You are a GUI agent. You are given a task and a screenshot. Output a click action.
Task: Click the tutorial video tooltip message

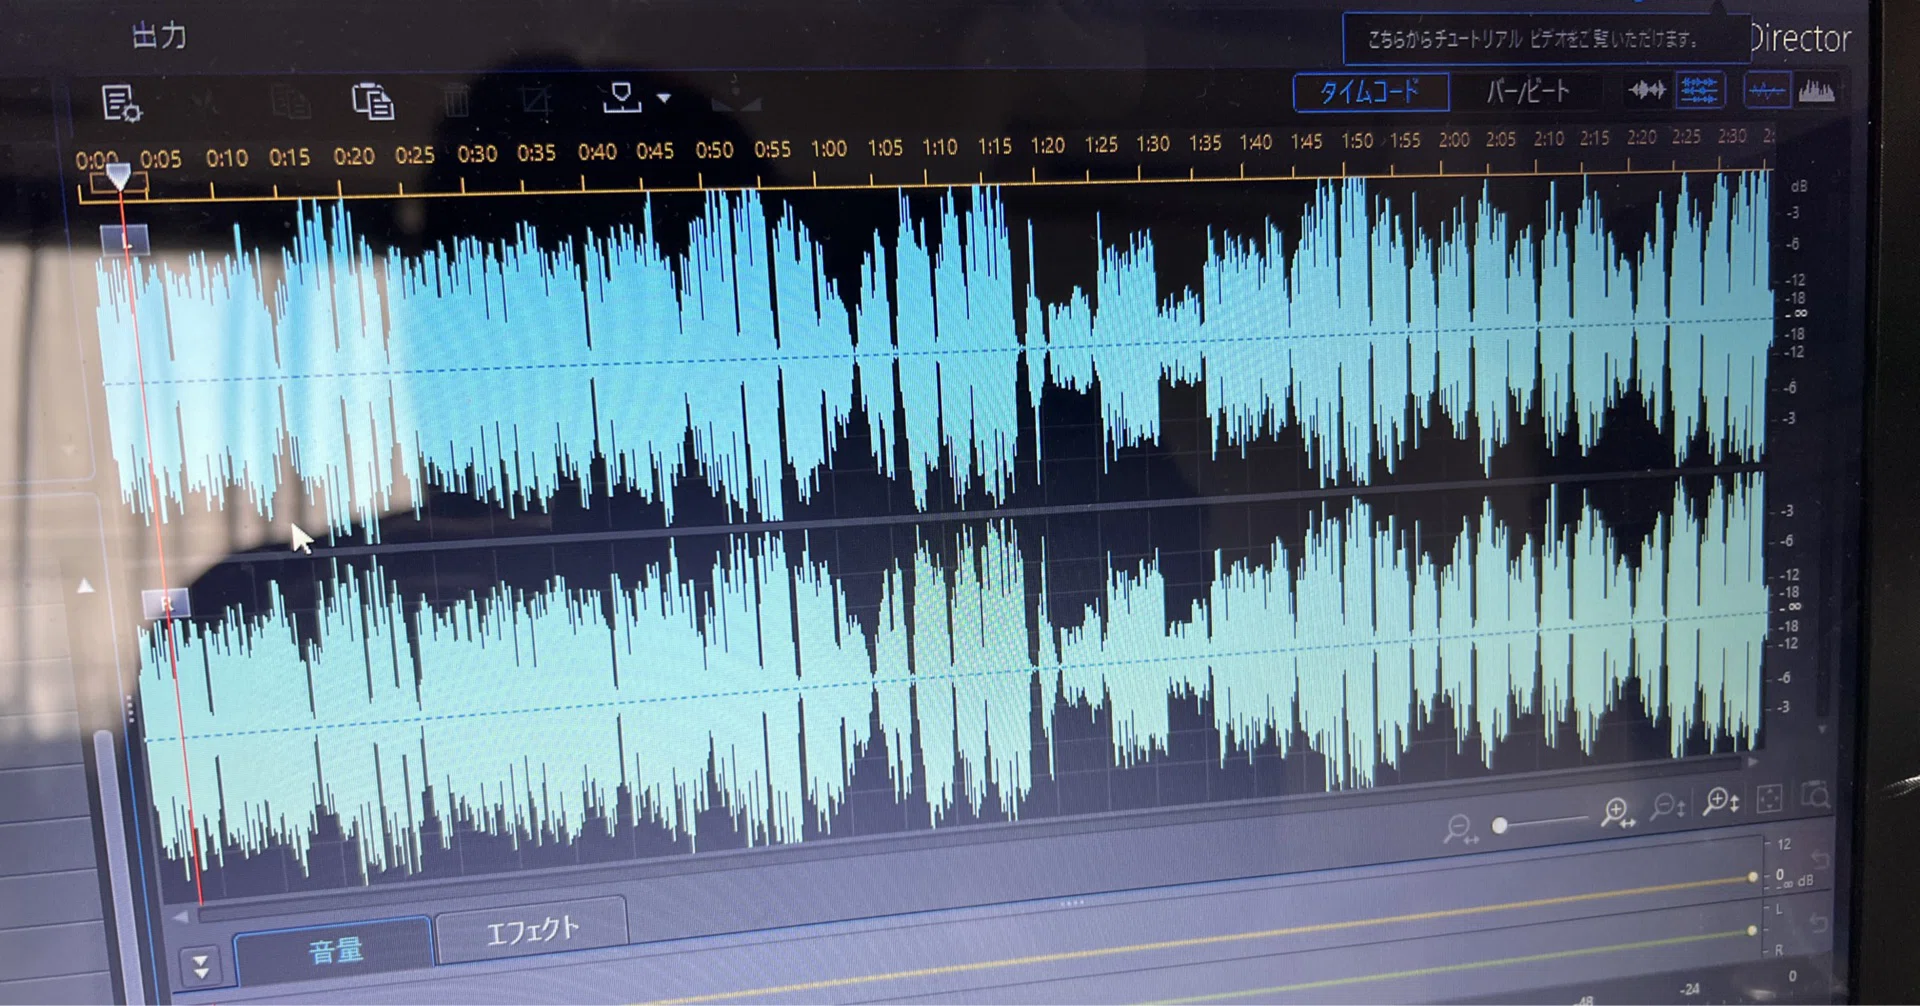click(1545, 39)
